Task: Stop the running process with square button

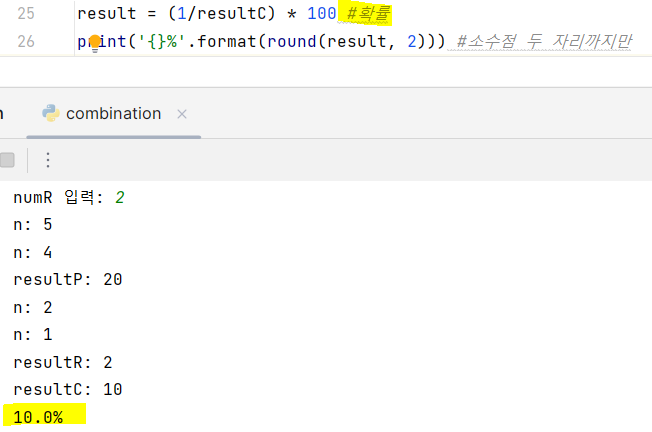Action: tap(7, 160)
